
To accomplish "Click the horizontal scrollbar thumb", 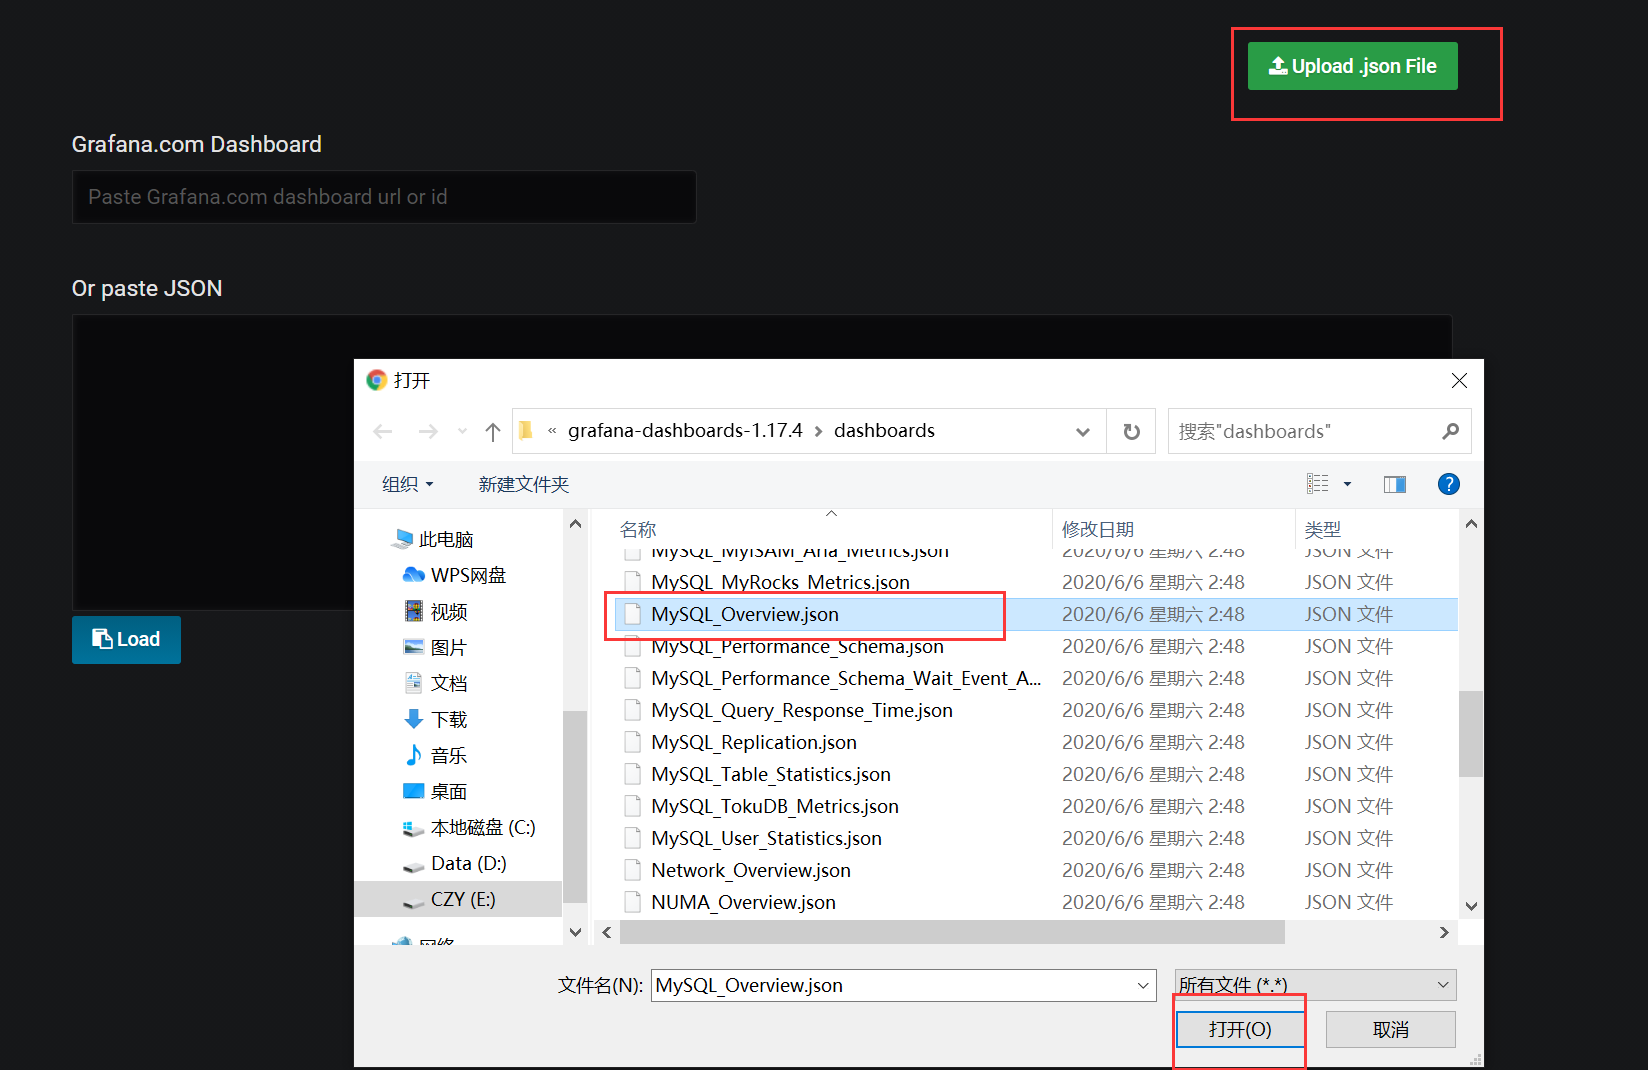I will pos(952,932).
